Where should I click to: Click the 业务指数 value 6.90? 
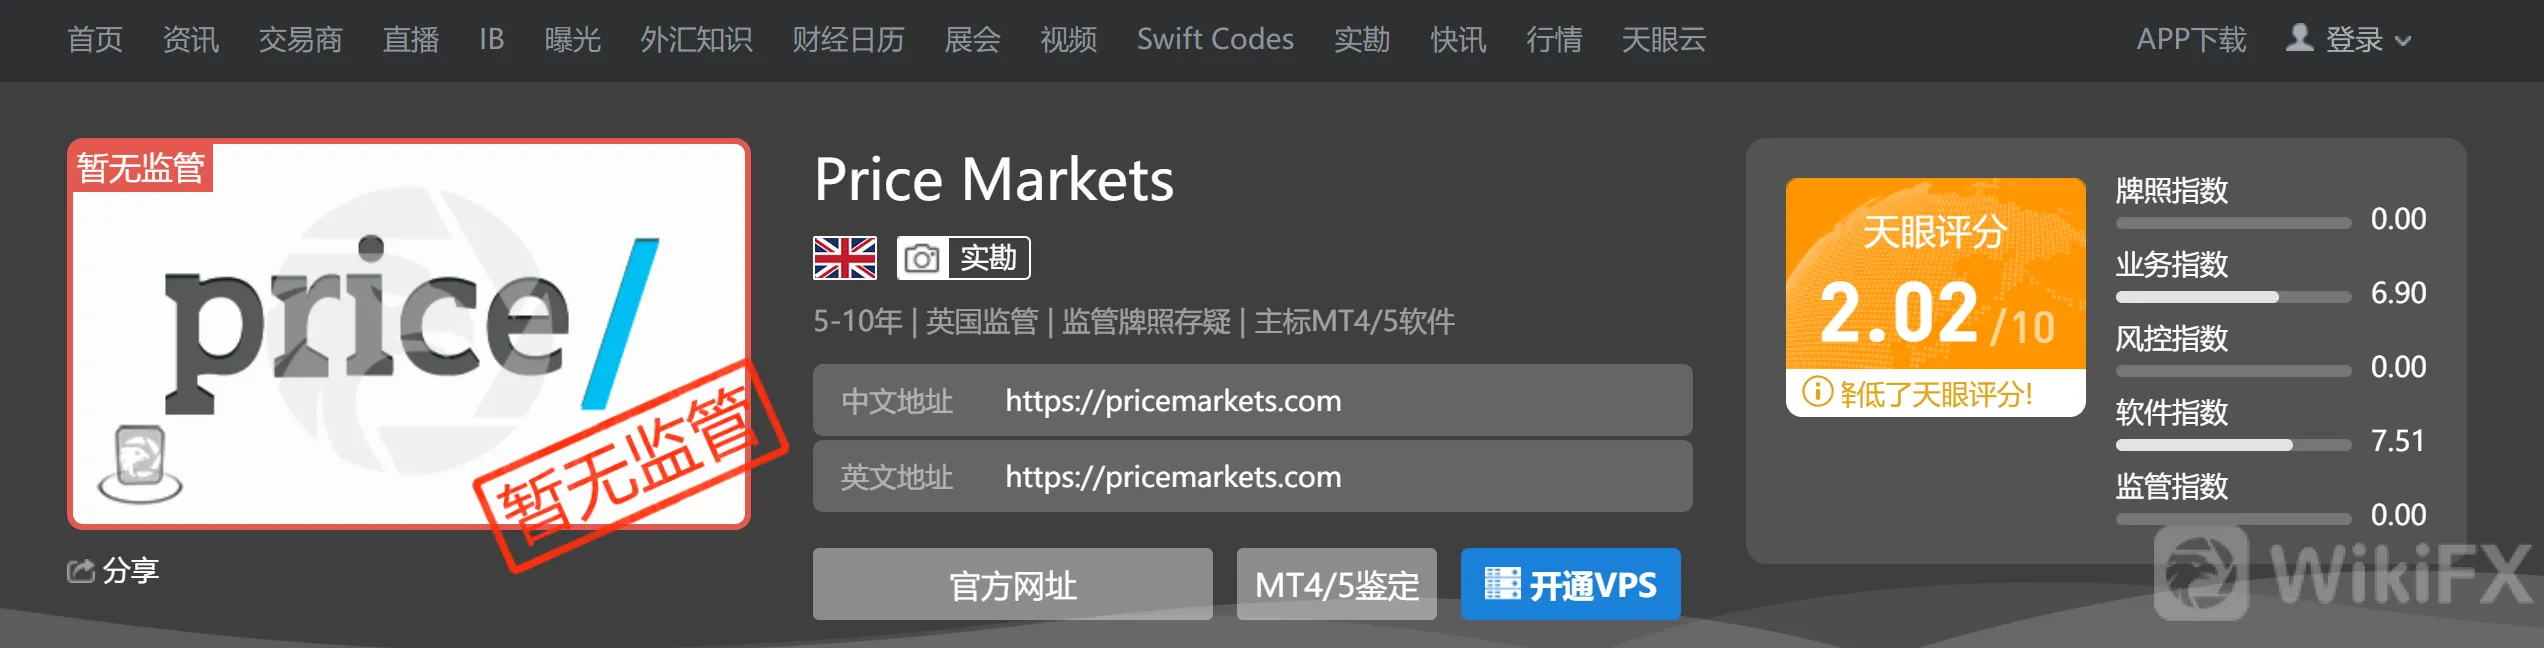pyautogui.click(x=2398, y=293)
